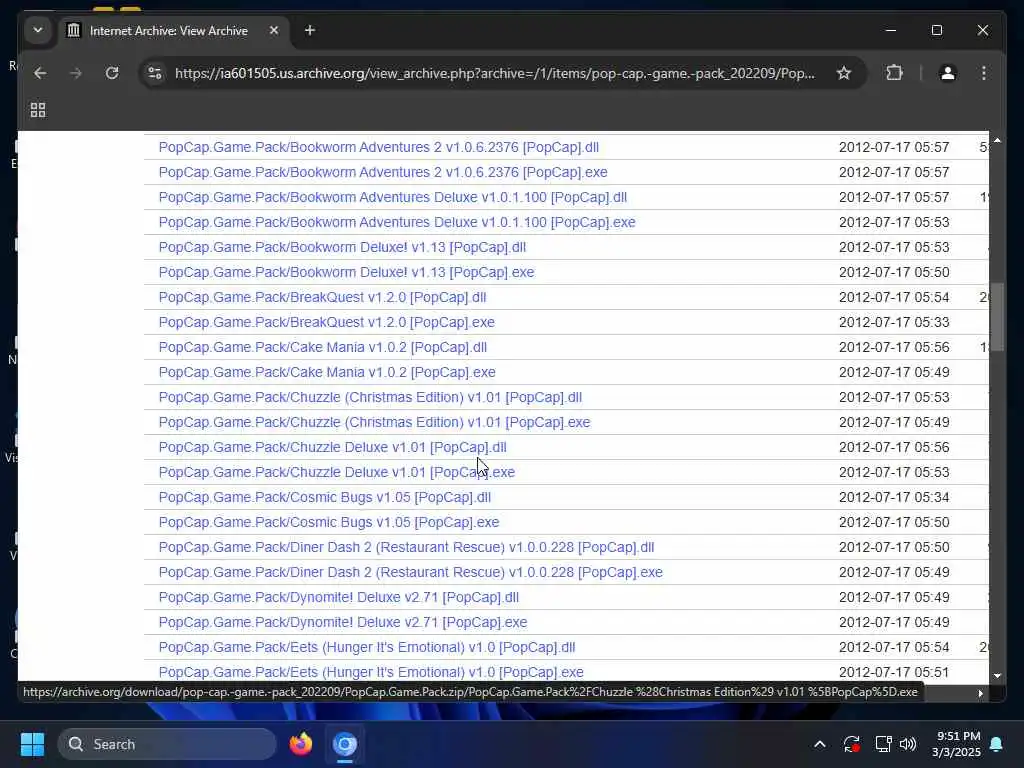
Task: Click the scrollbar up arrow
Action: click(x=997, y=140)
